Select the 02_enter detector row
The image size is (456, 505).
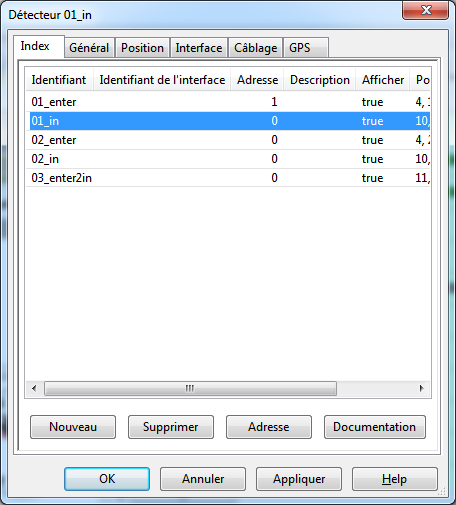pyautogui.click(x=228, y=140)
